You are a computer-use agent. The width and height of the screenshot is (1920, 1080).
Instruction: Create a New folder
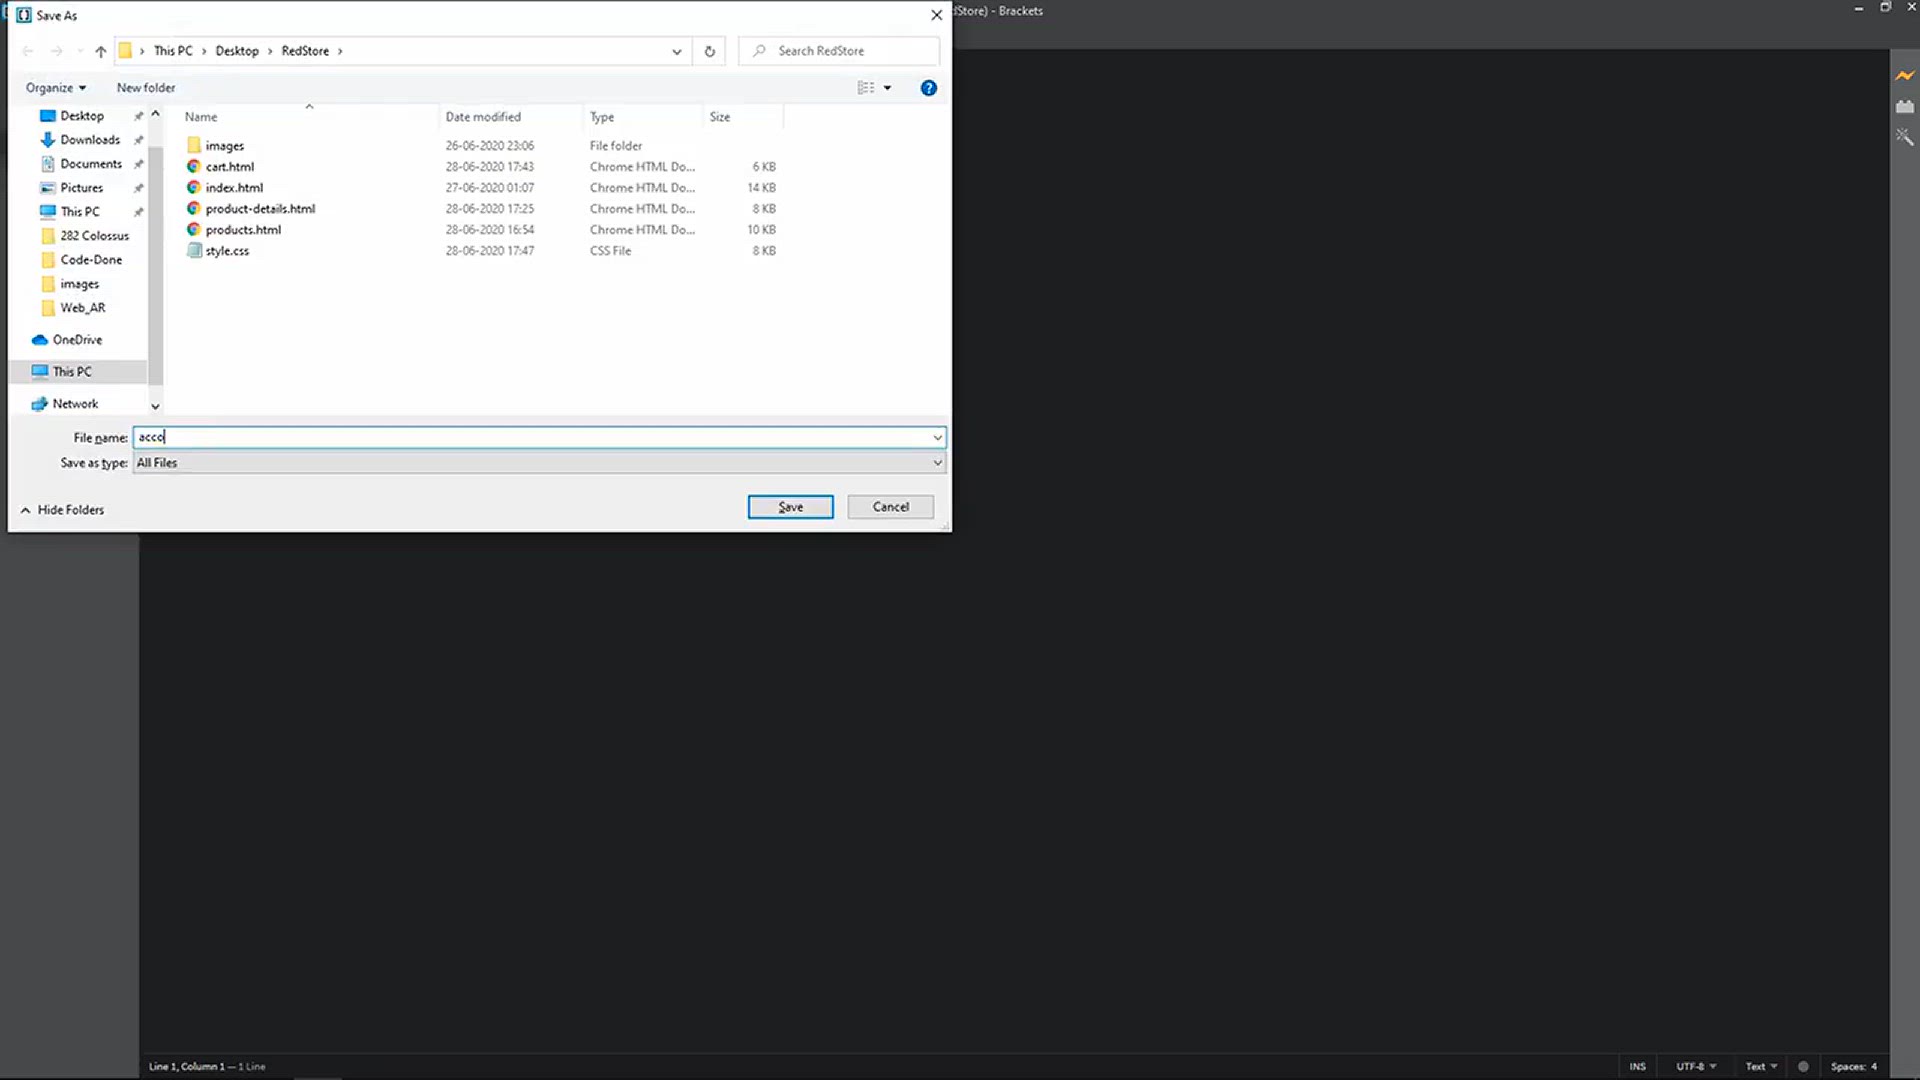[x=146, y=88]
